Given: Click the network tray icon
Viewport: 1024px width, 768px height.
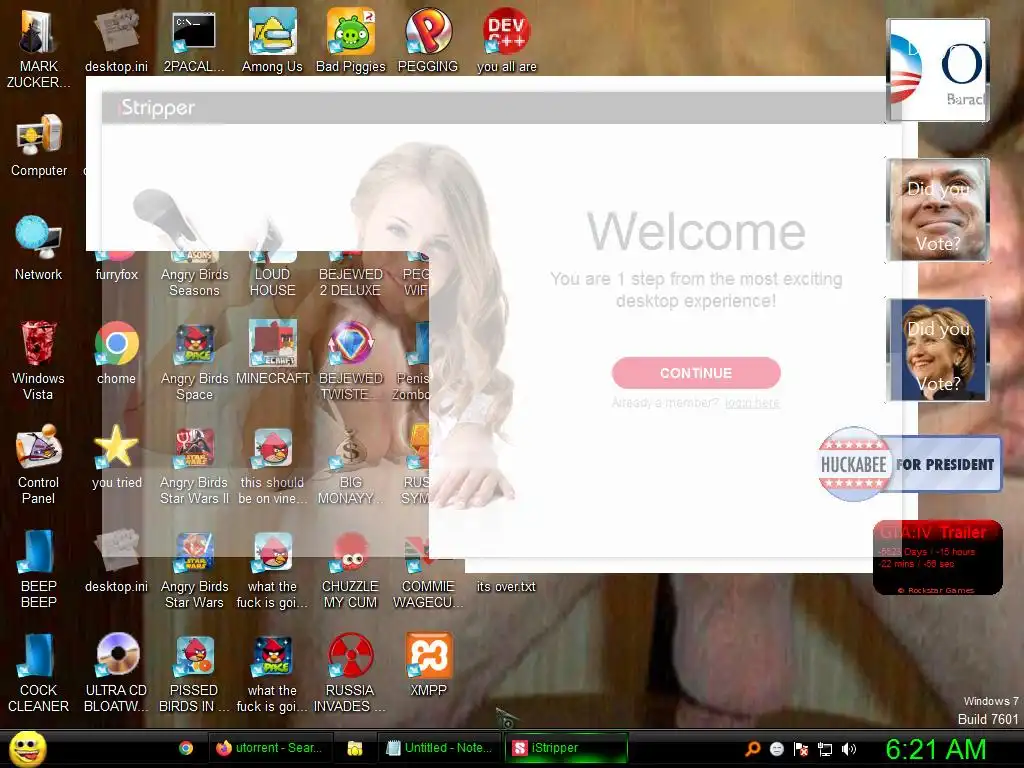Looking at the screenshot, I should 825,749.
